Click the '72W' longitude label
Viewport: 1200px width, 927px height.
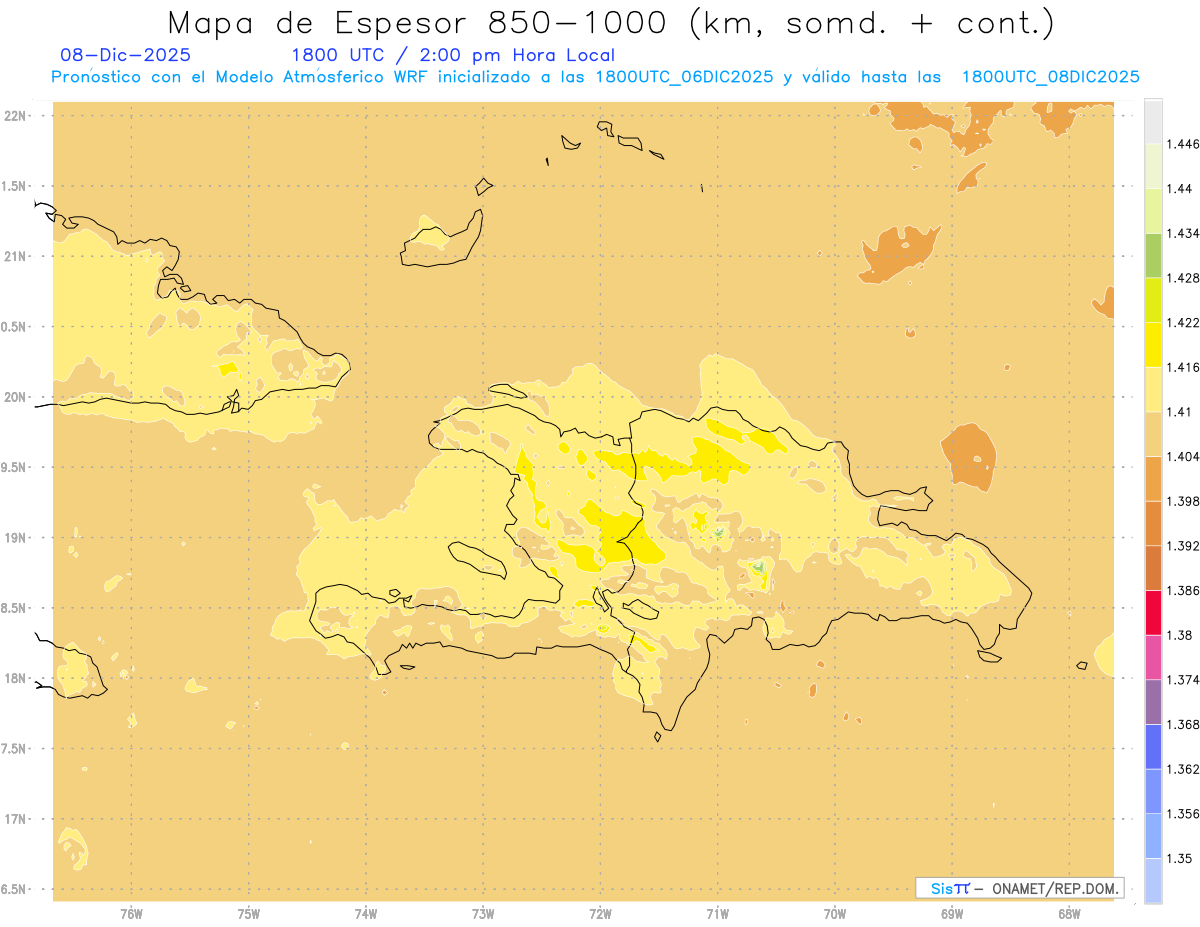tap(600, 914)
